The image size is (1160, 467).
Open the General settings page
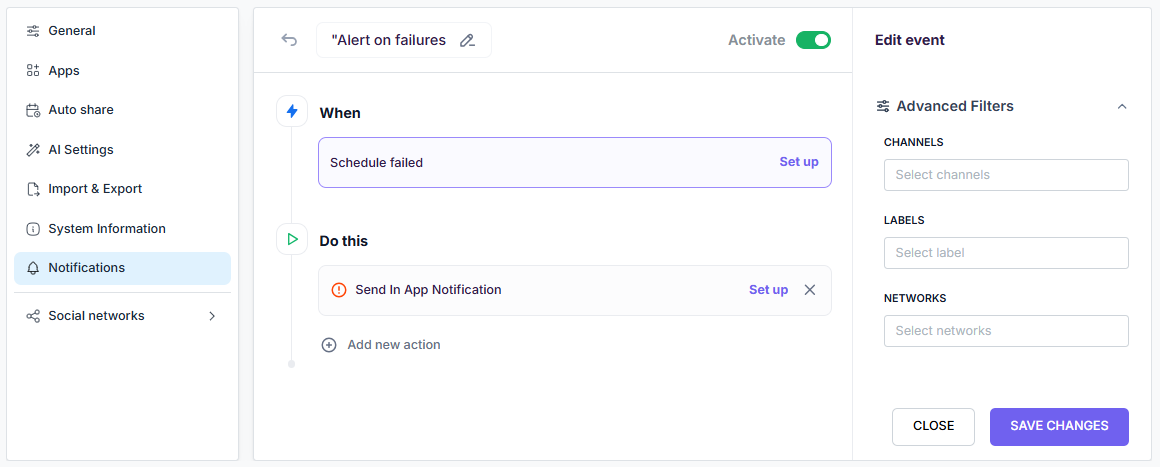click(72, 31)
